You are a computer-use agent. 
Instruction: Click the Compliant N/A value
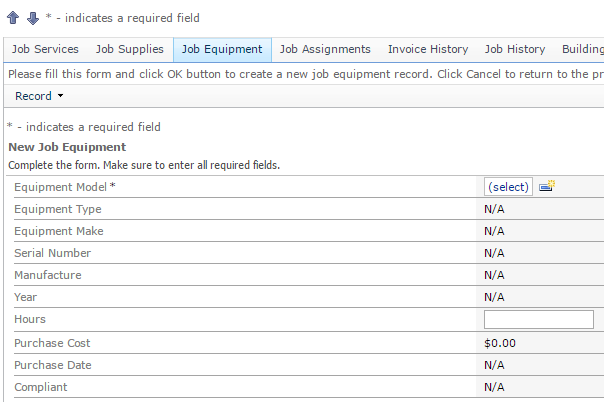494,387
